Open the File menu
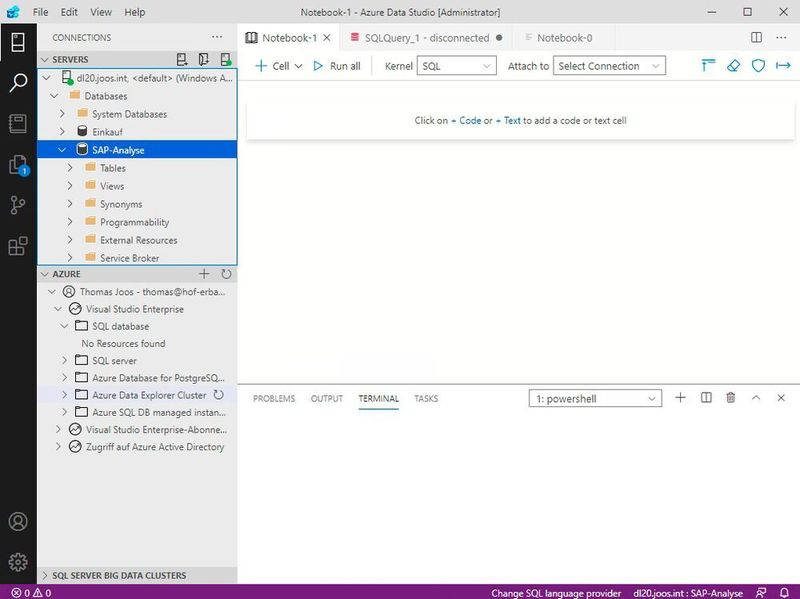The image size is (800, 599). (40, 12)
